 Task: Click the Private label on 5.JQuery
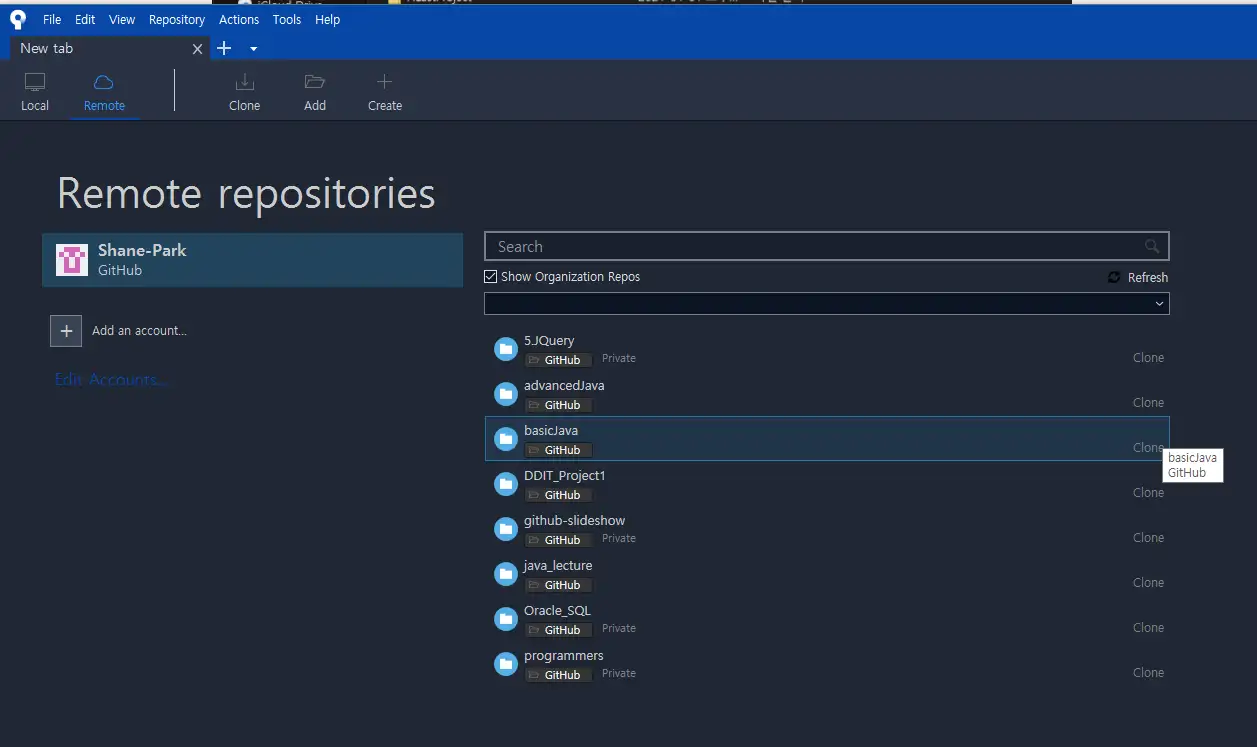click(619, 358)
